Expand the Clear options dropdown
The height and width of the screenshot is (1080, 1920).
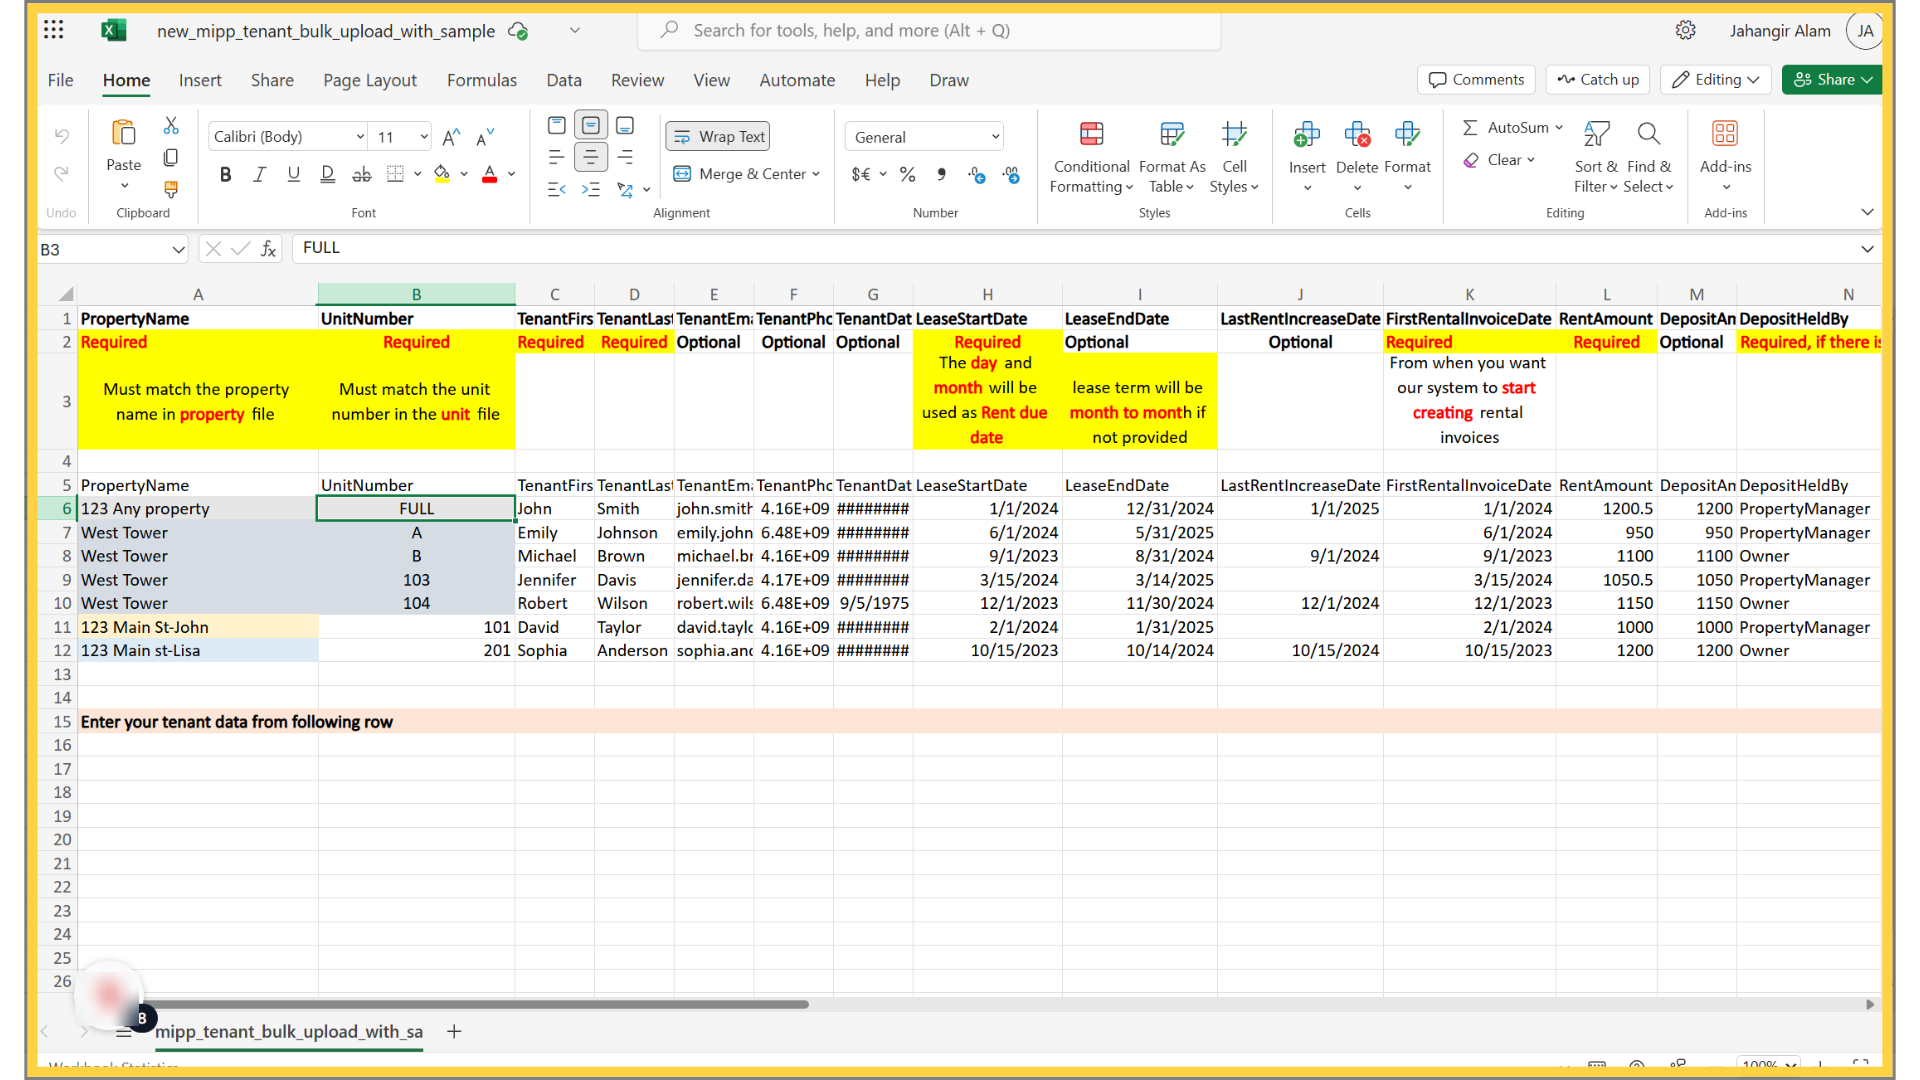click(x=1531, y=160)
